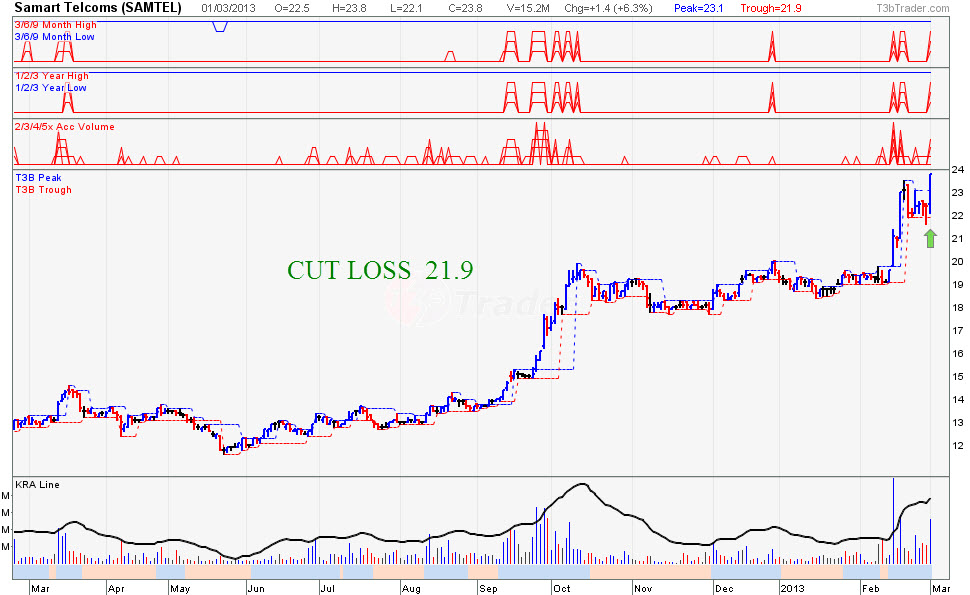The width and height of the screenshot is (970, 595).
Task: Click the Jun month label
Action: 256,588
